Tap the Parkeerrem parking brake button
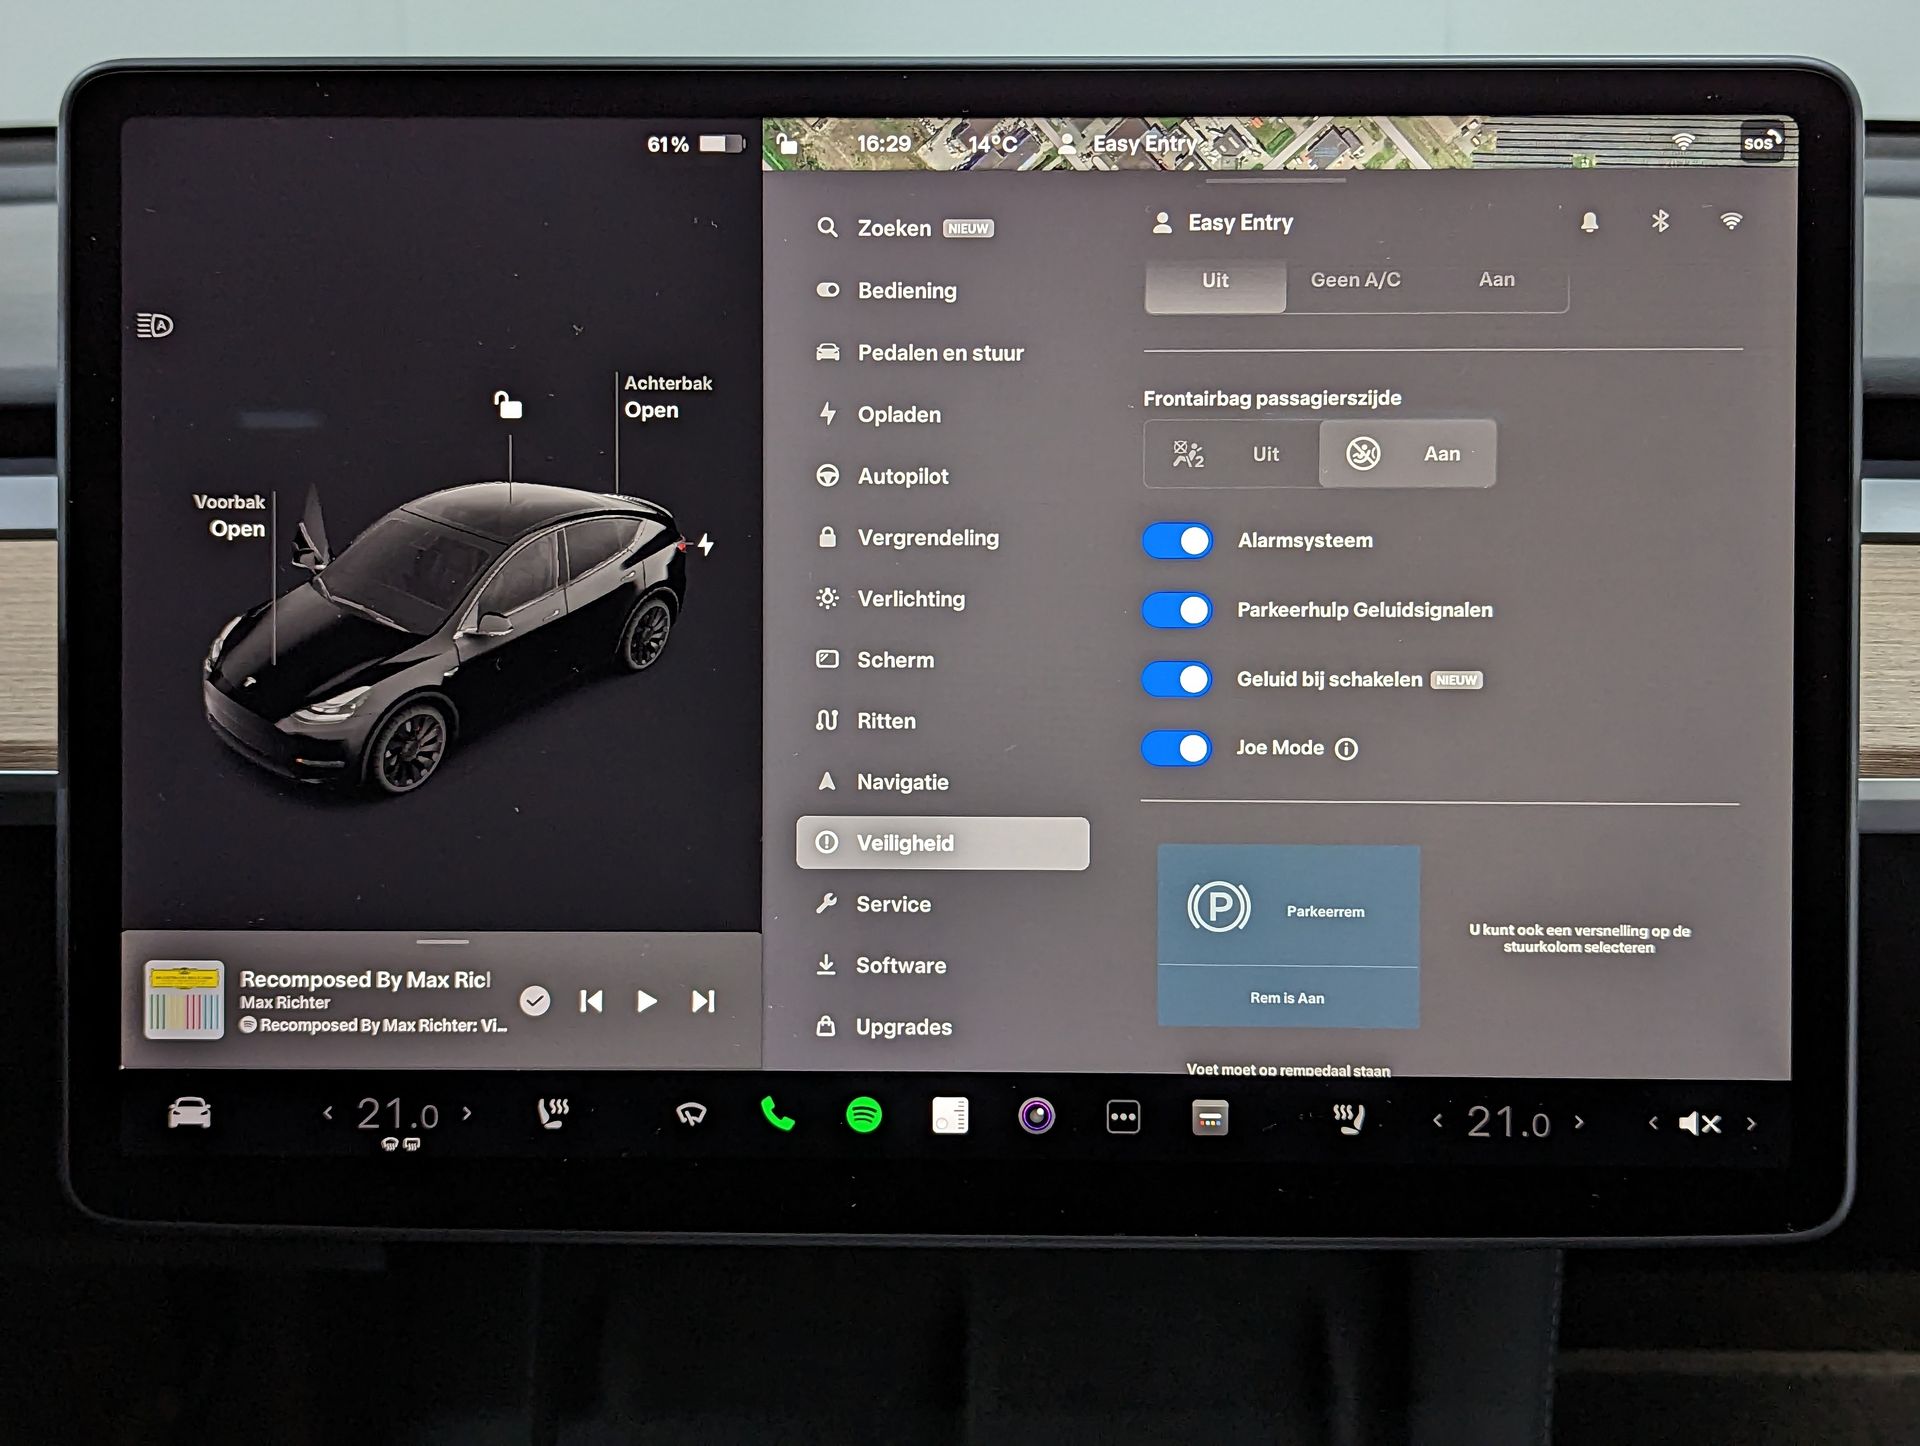 point(1288,936)
